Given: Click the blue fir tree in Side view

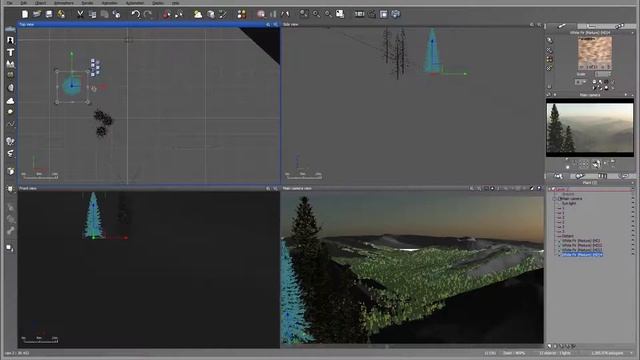Looking at the screenshot, I should click(x=432, y=51).
